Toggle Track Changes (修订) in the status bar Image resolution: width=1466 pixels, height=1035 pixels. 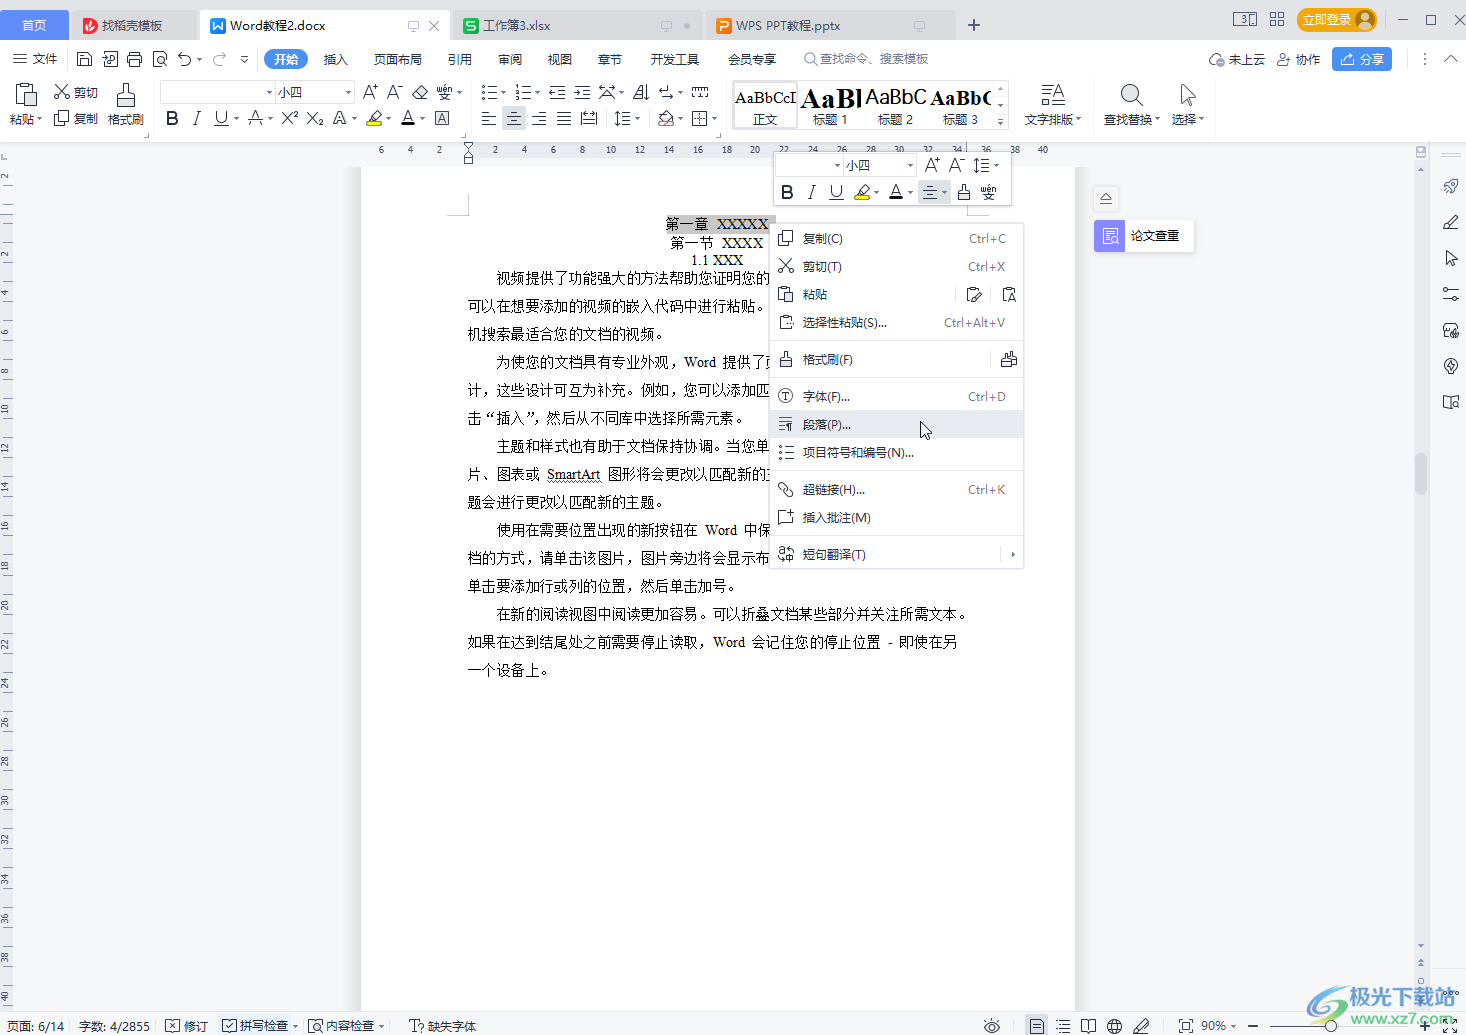click(x=187, y=1026)
